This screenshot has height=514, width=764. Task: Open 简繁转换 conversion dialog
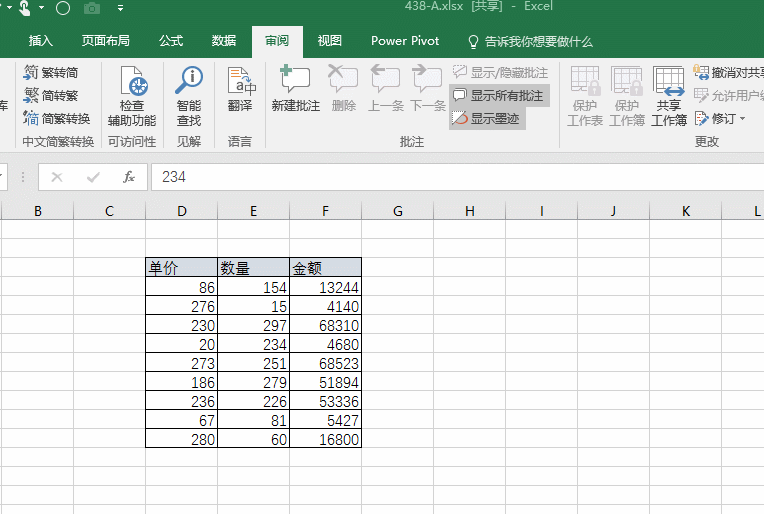click(57, 119)
